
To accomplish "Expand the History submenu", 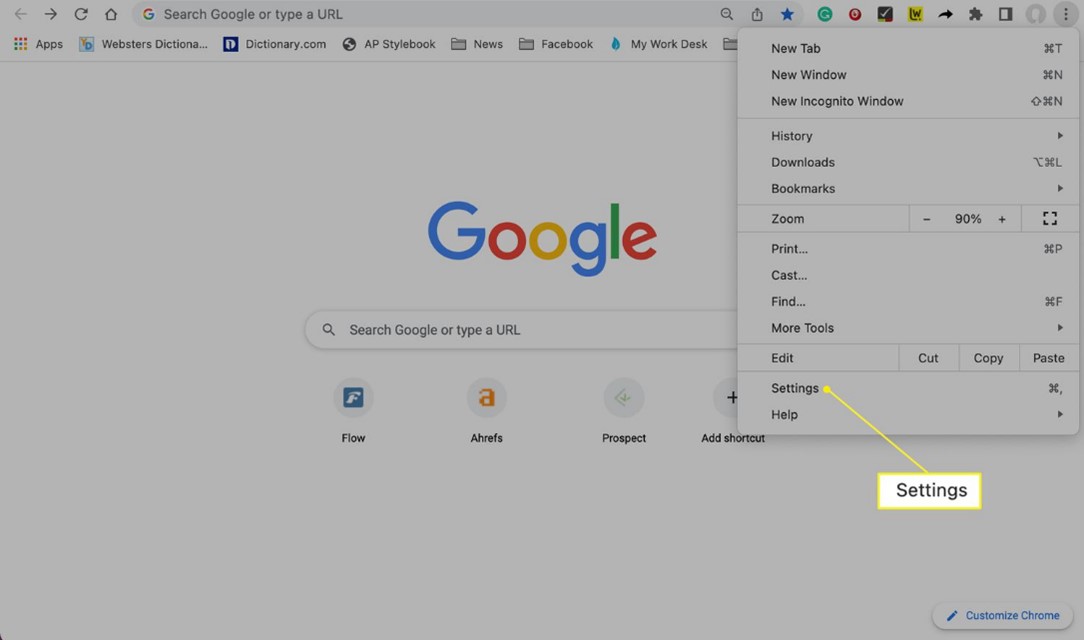I will click(x=908, y=136).
